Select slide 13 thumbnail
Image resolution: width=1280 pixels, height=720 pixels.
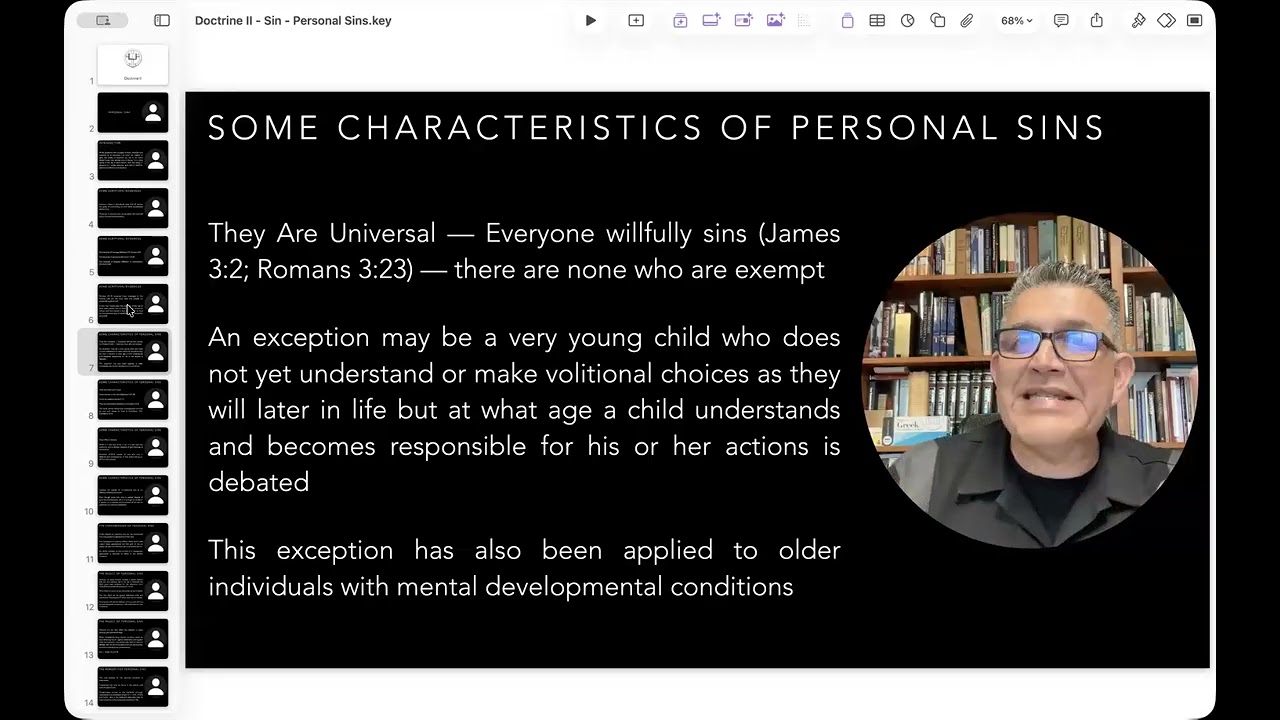133,640
